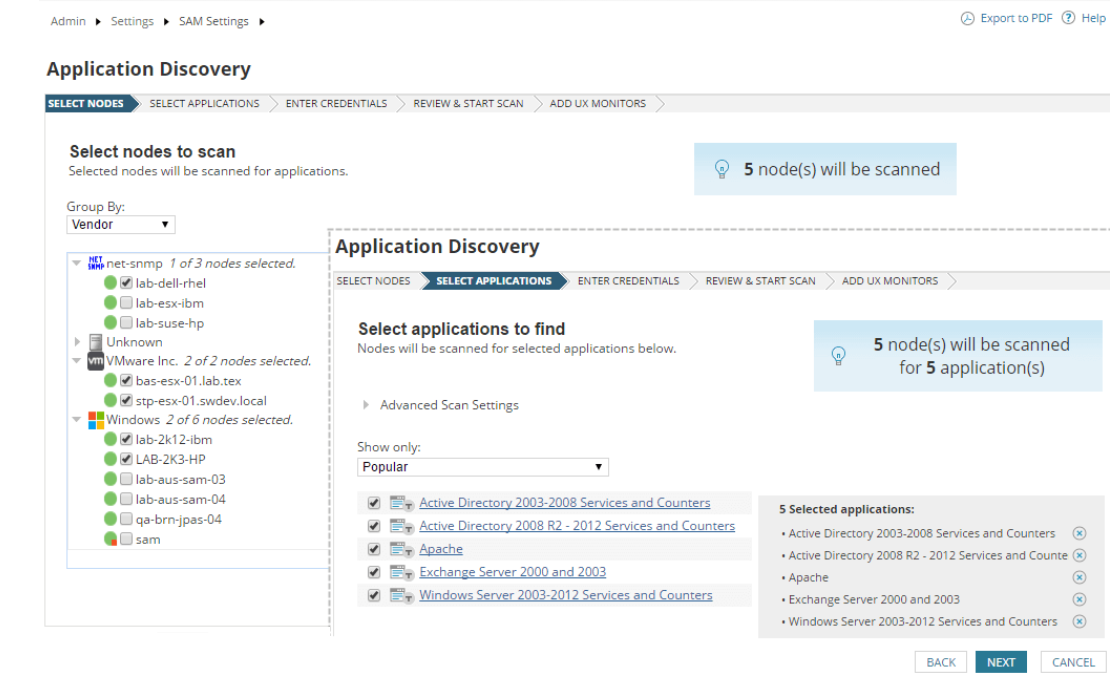Select the sam node label

coord(148,539)
